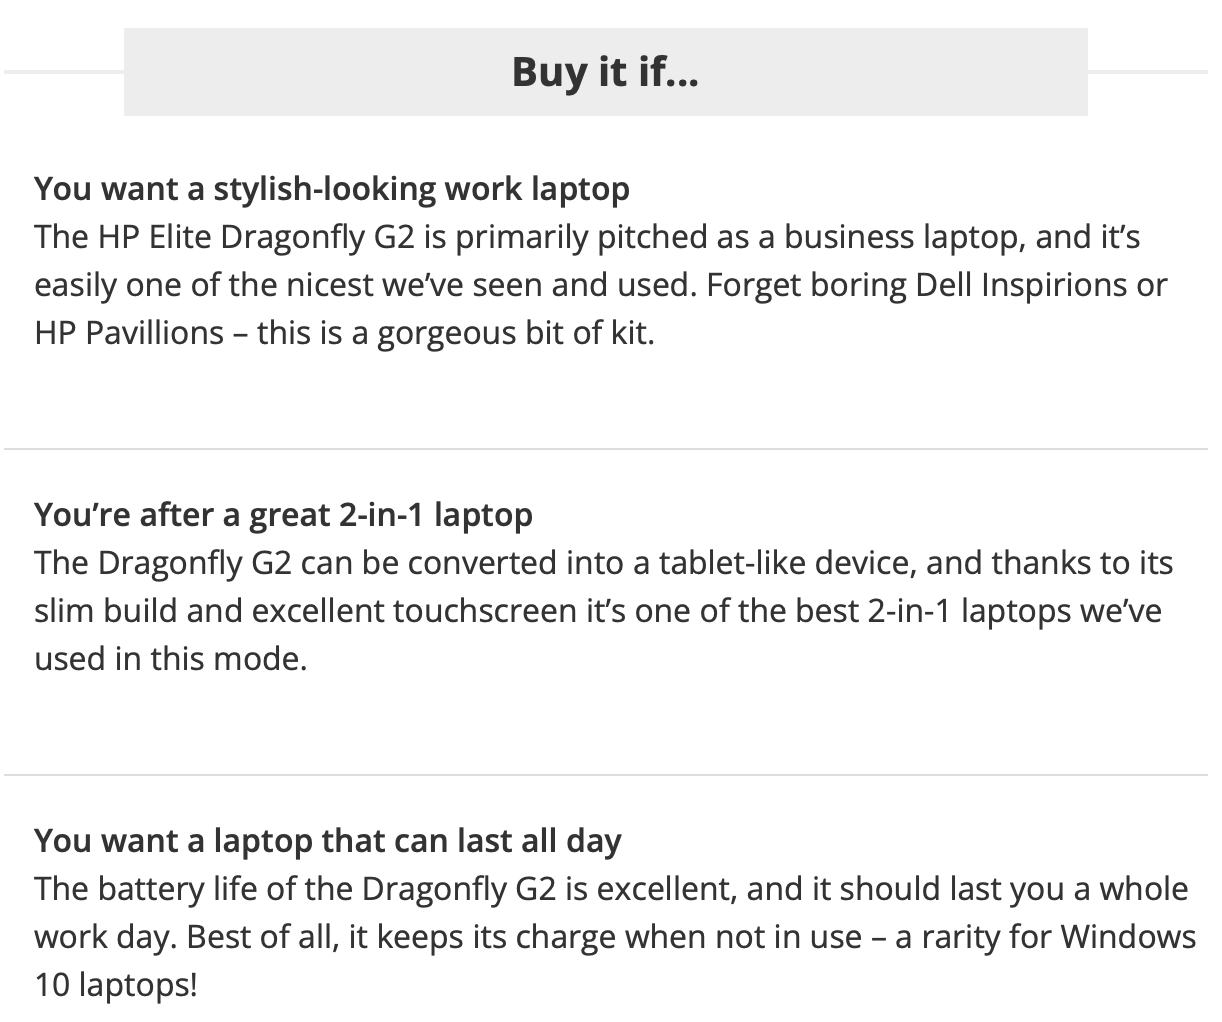Click the text "10 laptops!" on the final line

click(116, 985)
